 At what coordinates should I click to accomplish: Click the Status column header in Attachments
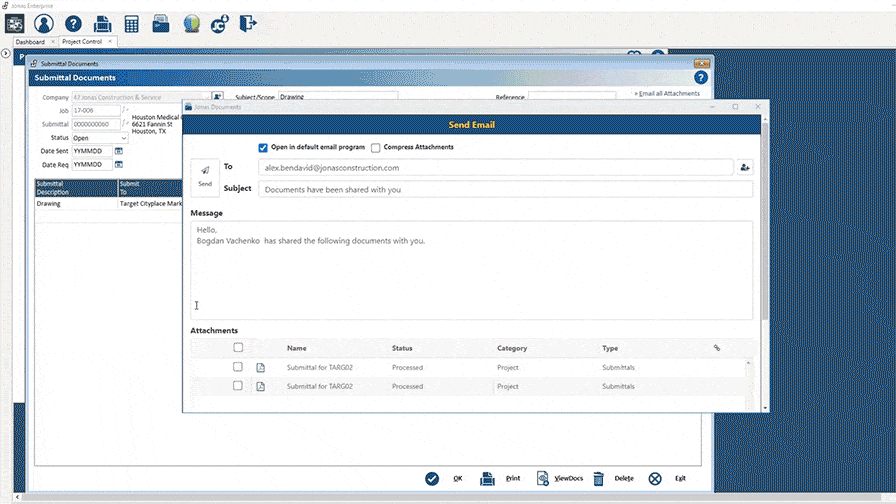coord(402,348)
